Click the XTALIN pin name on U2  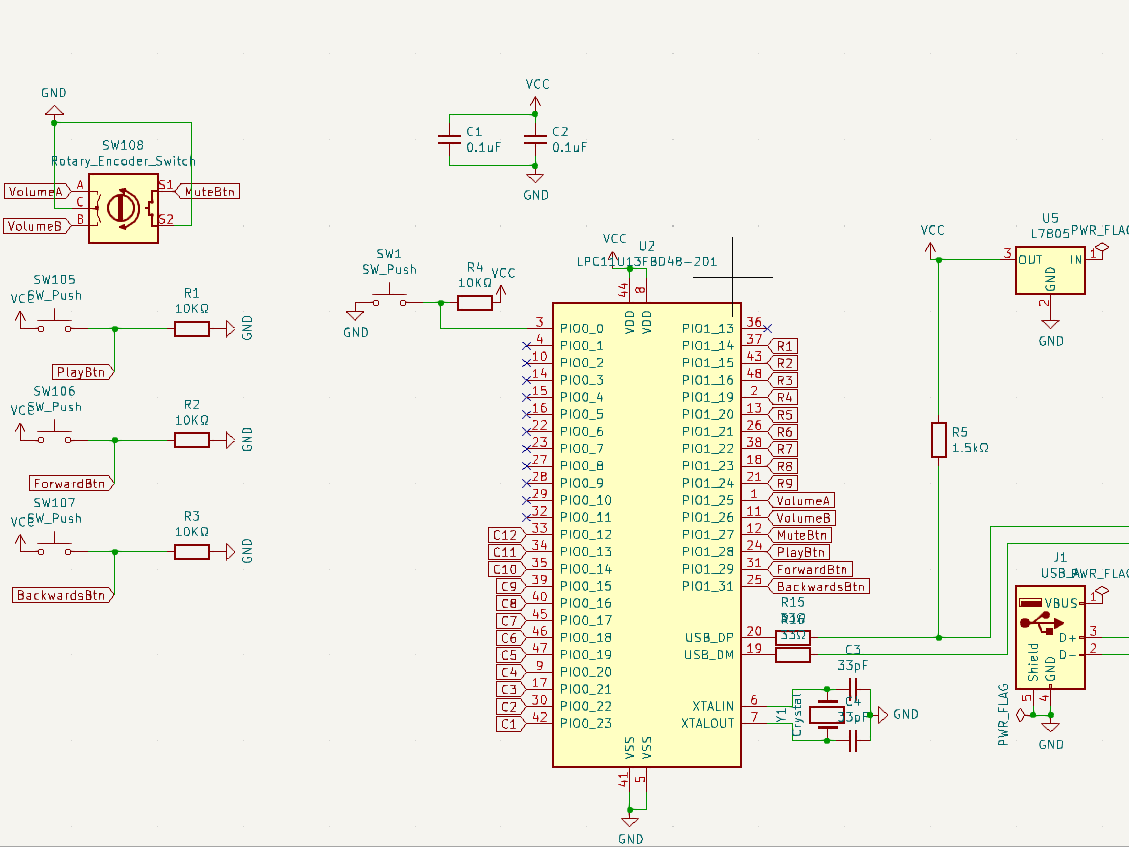(x=713, y=706)
